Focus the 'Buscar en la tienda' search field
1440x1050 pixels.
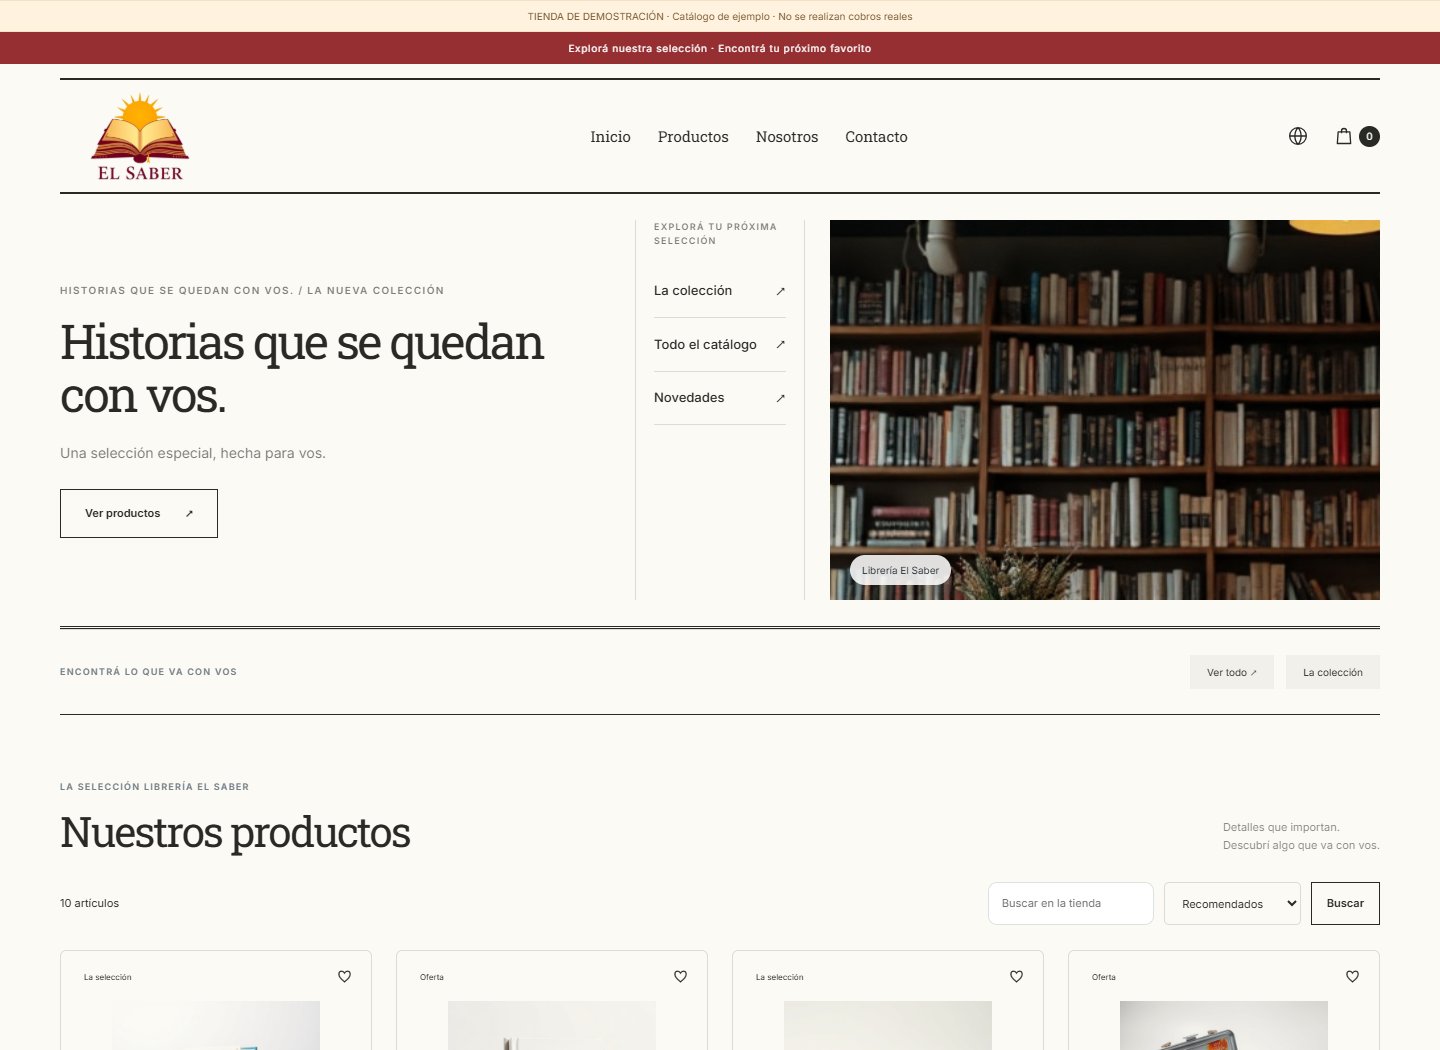coord(1071,903)
